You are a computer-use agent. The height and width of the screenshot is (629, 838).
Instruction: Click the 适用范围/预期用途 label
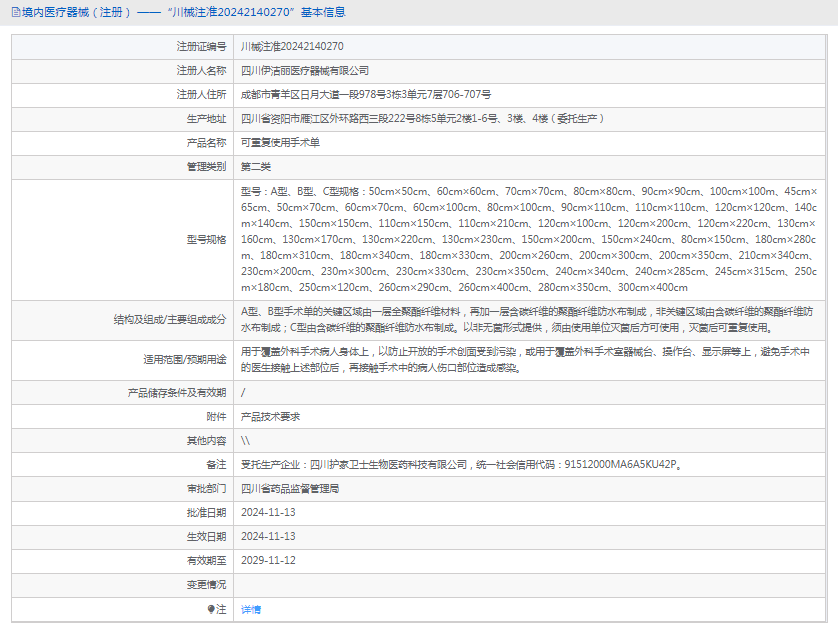pyautogui.click(x=185, y=360)
